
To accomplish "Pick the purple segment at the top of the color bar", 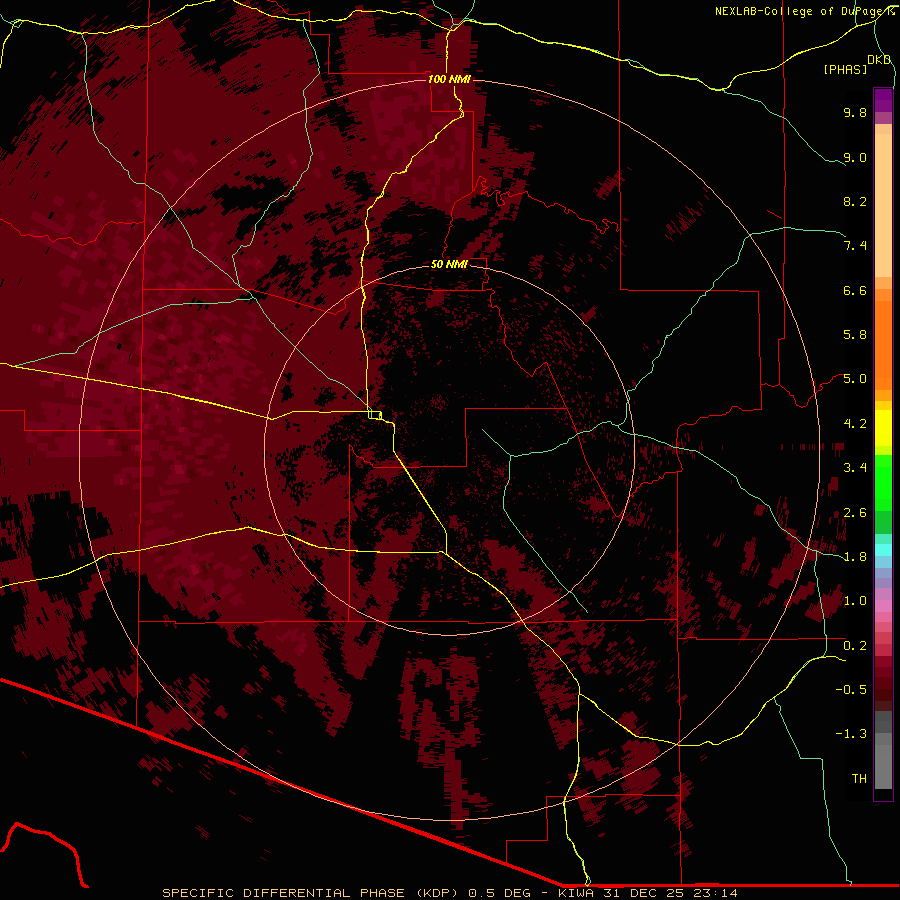I will pyautogui.click(x=883, y=100).
